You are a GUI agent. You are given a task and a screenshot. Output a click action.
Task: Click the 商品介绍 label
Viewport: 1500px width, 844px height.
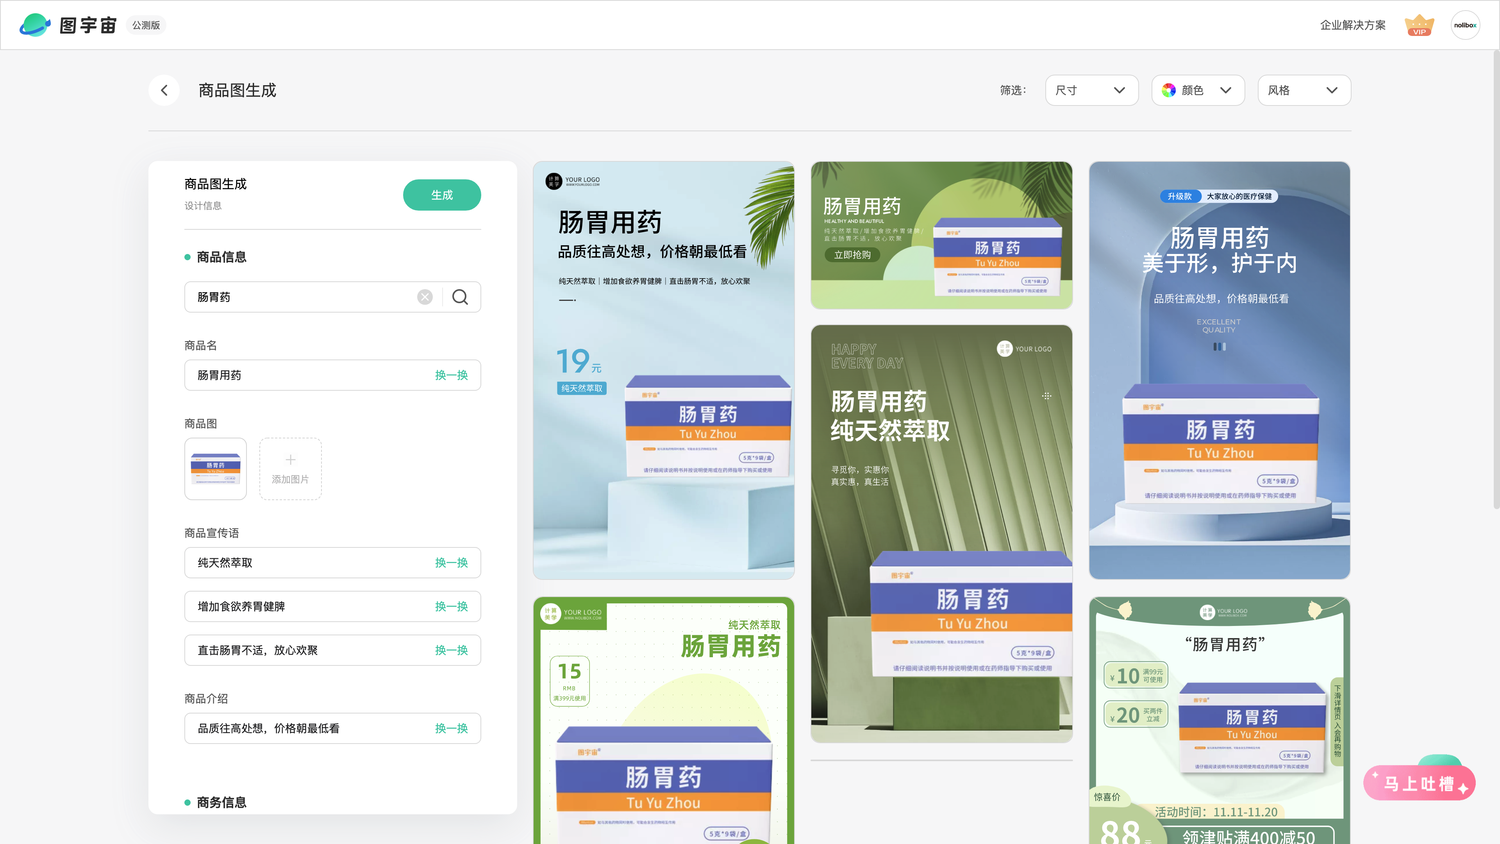point(207,698)
